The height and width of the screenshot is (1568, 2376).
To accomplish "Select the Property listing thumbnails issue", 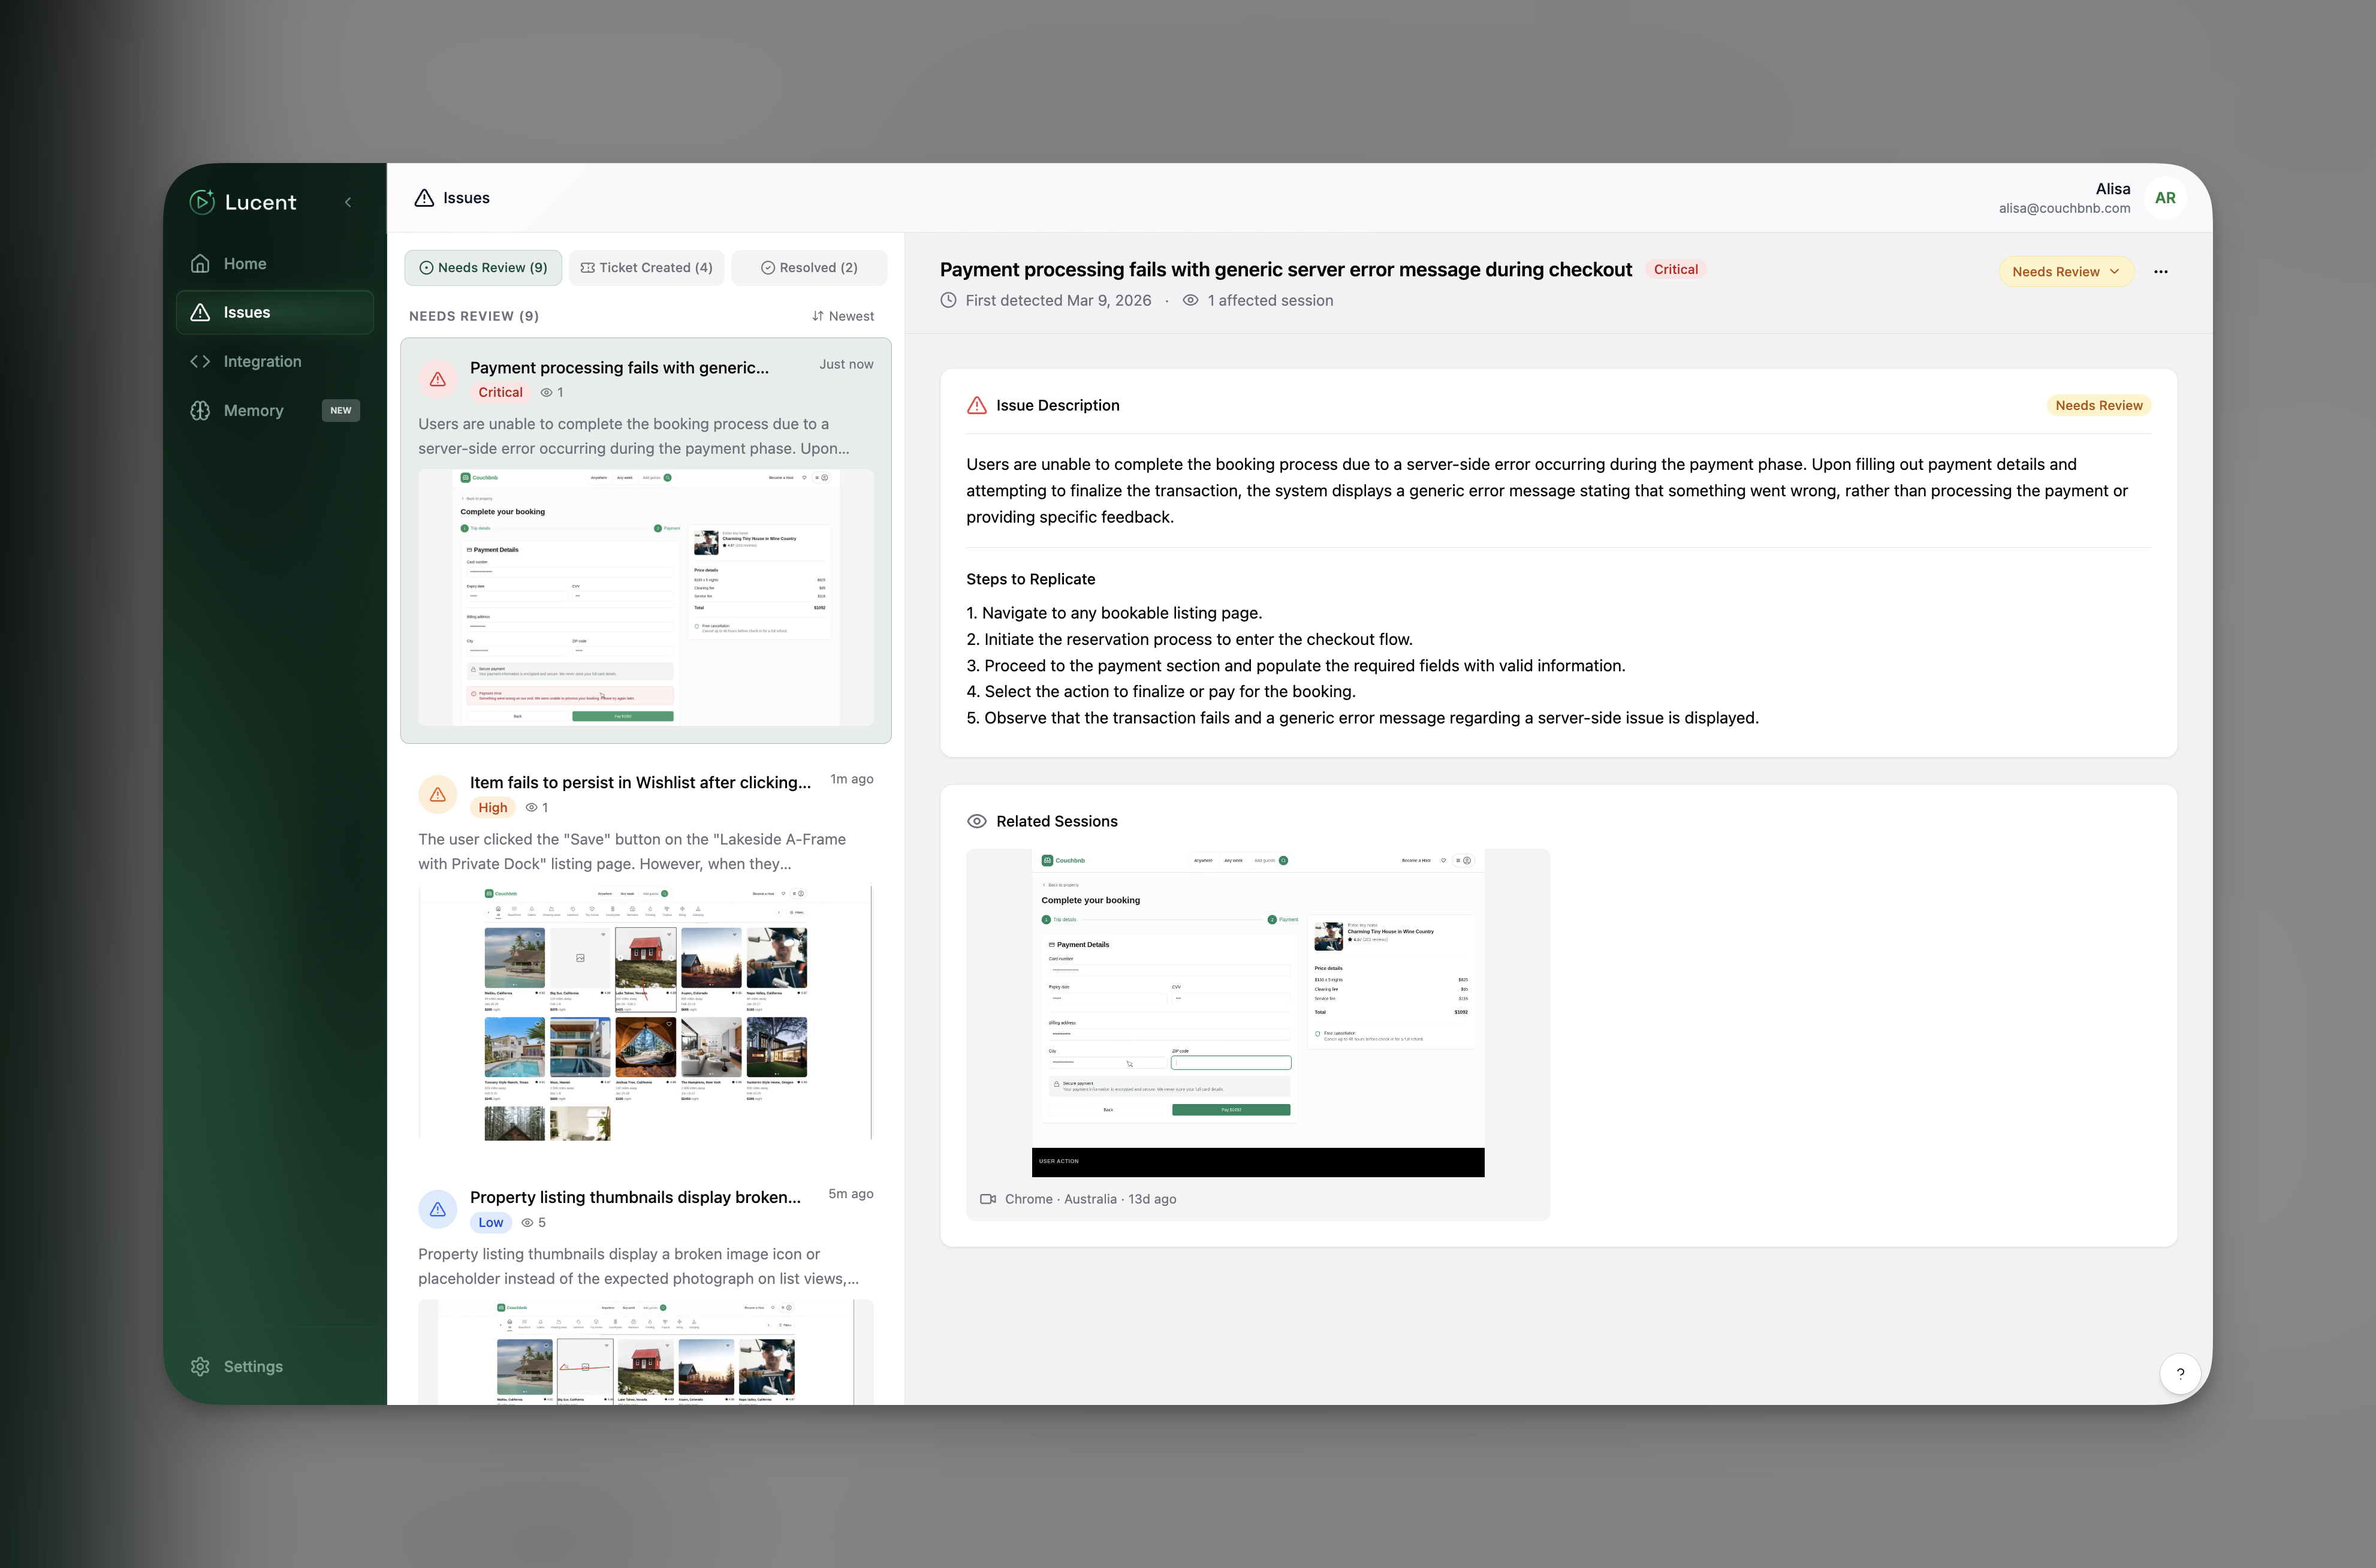I will [635, 1198].
